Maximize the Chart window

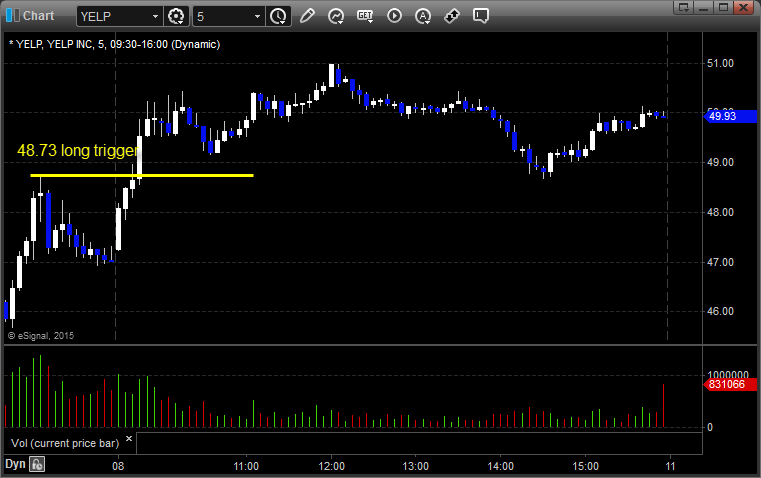point(724,7)
